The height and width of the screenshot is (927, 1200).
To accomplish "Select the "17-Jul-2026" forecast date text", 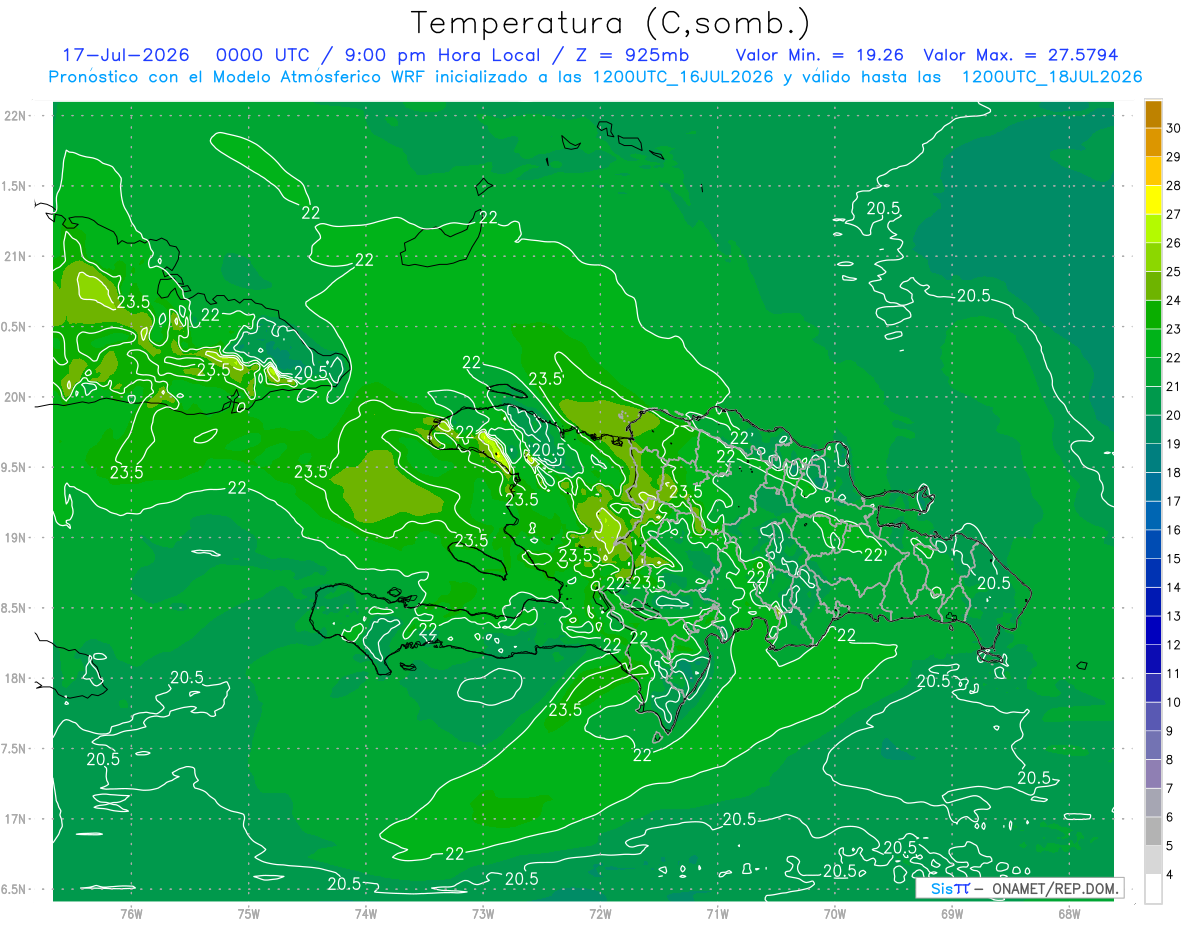I will click(125, 55).
